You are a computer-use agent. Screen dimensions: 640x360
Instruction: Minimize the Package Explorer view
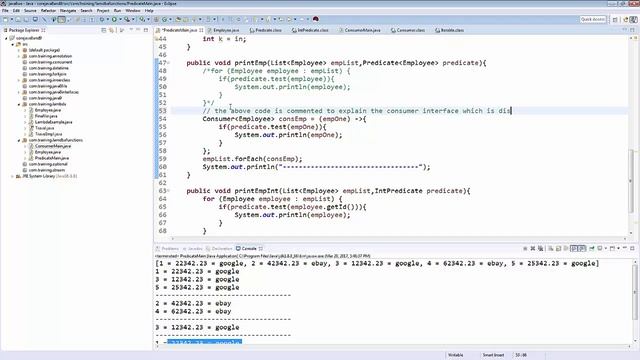pos(138,30)
